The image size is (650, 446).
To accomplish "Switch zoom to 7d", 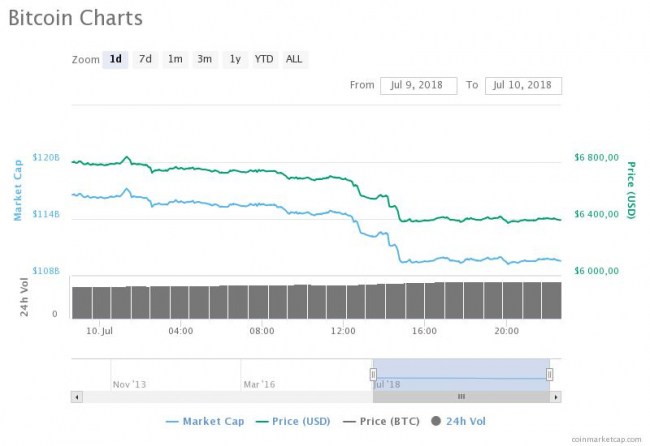I will 145,59.
